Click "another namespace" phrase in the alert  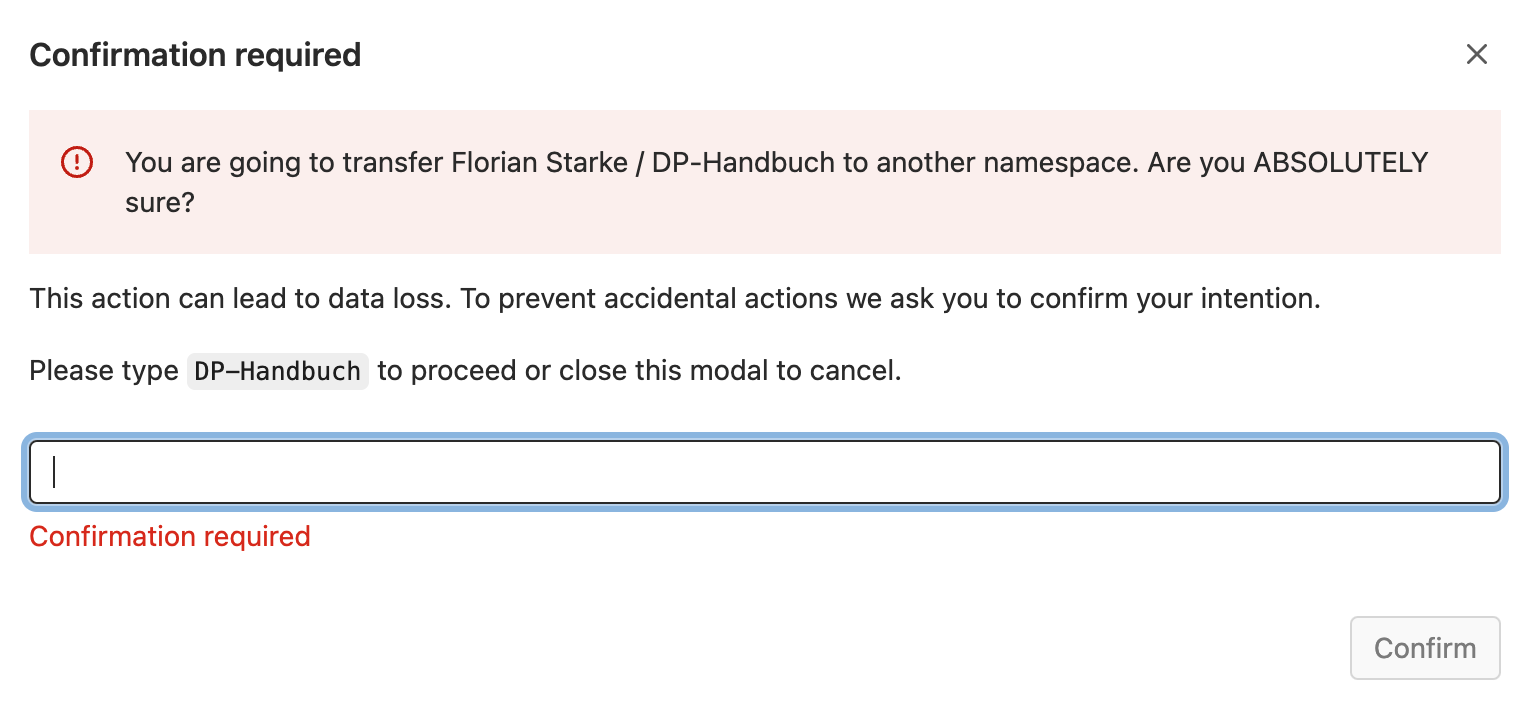1005,162
